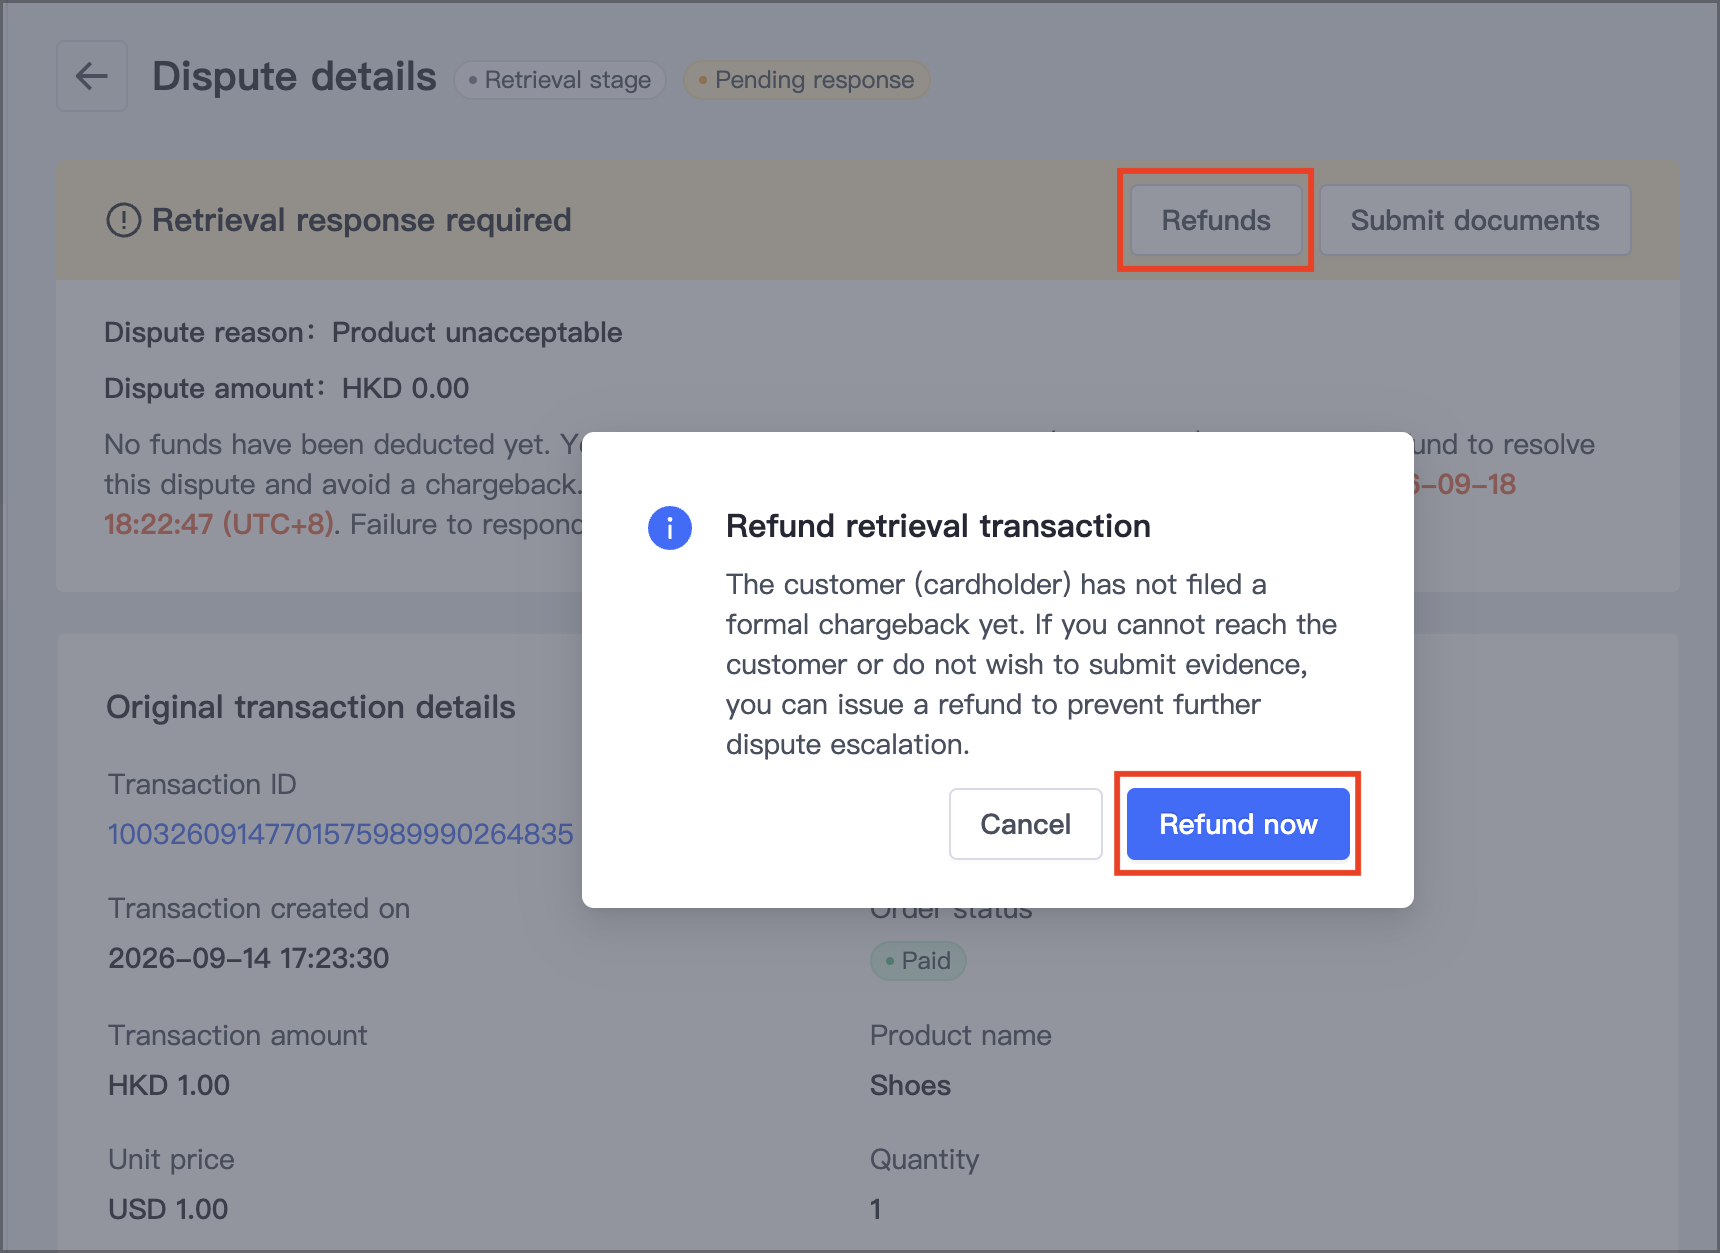
Task: Click Dispute reason: Product unacceptable text
Action: pyautogui.click(x=363, y=333)
